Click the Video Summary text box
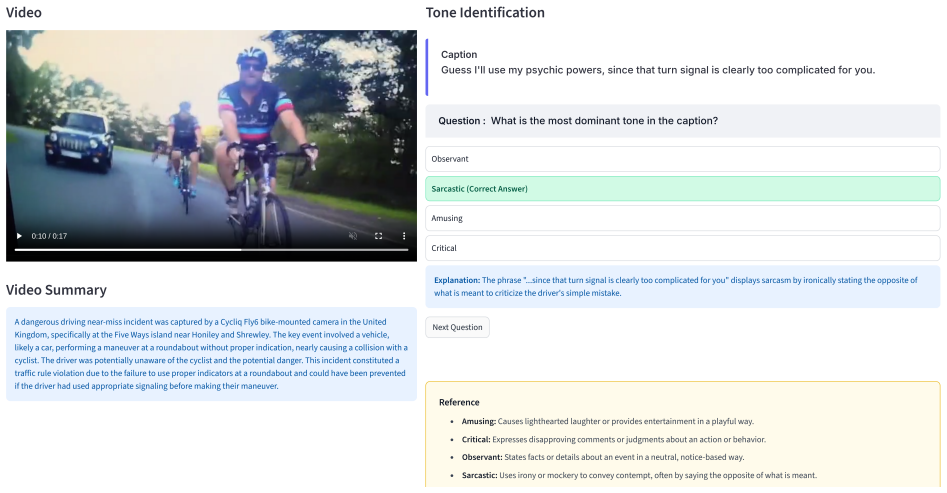The image size is (947, 493). (211, 354)
